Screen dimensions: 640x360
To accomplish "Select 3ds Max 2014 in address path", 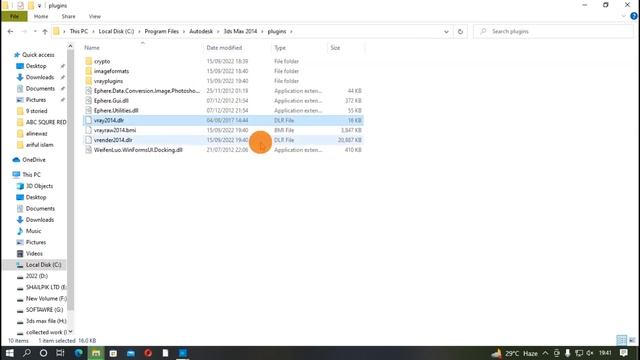I will 240,31.
